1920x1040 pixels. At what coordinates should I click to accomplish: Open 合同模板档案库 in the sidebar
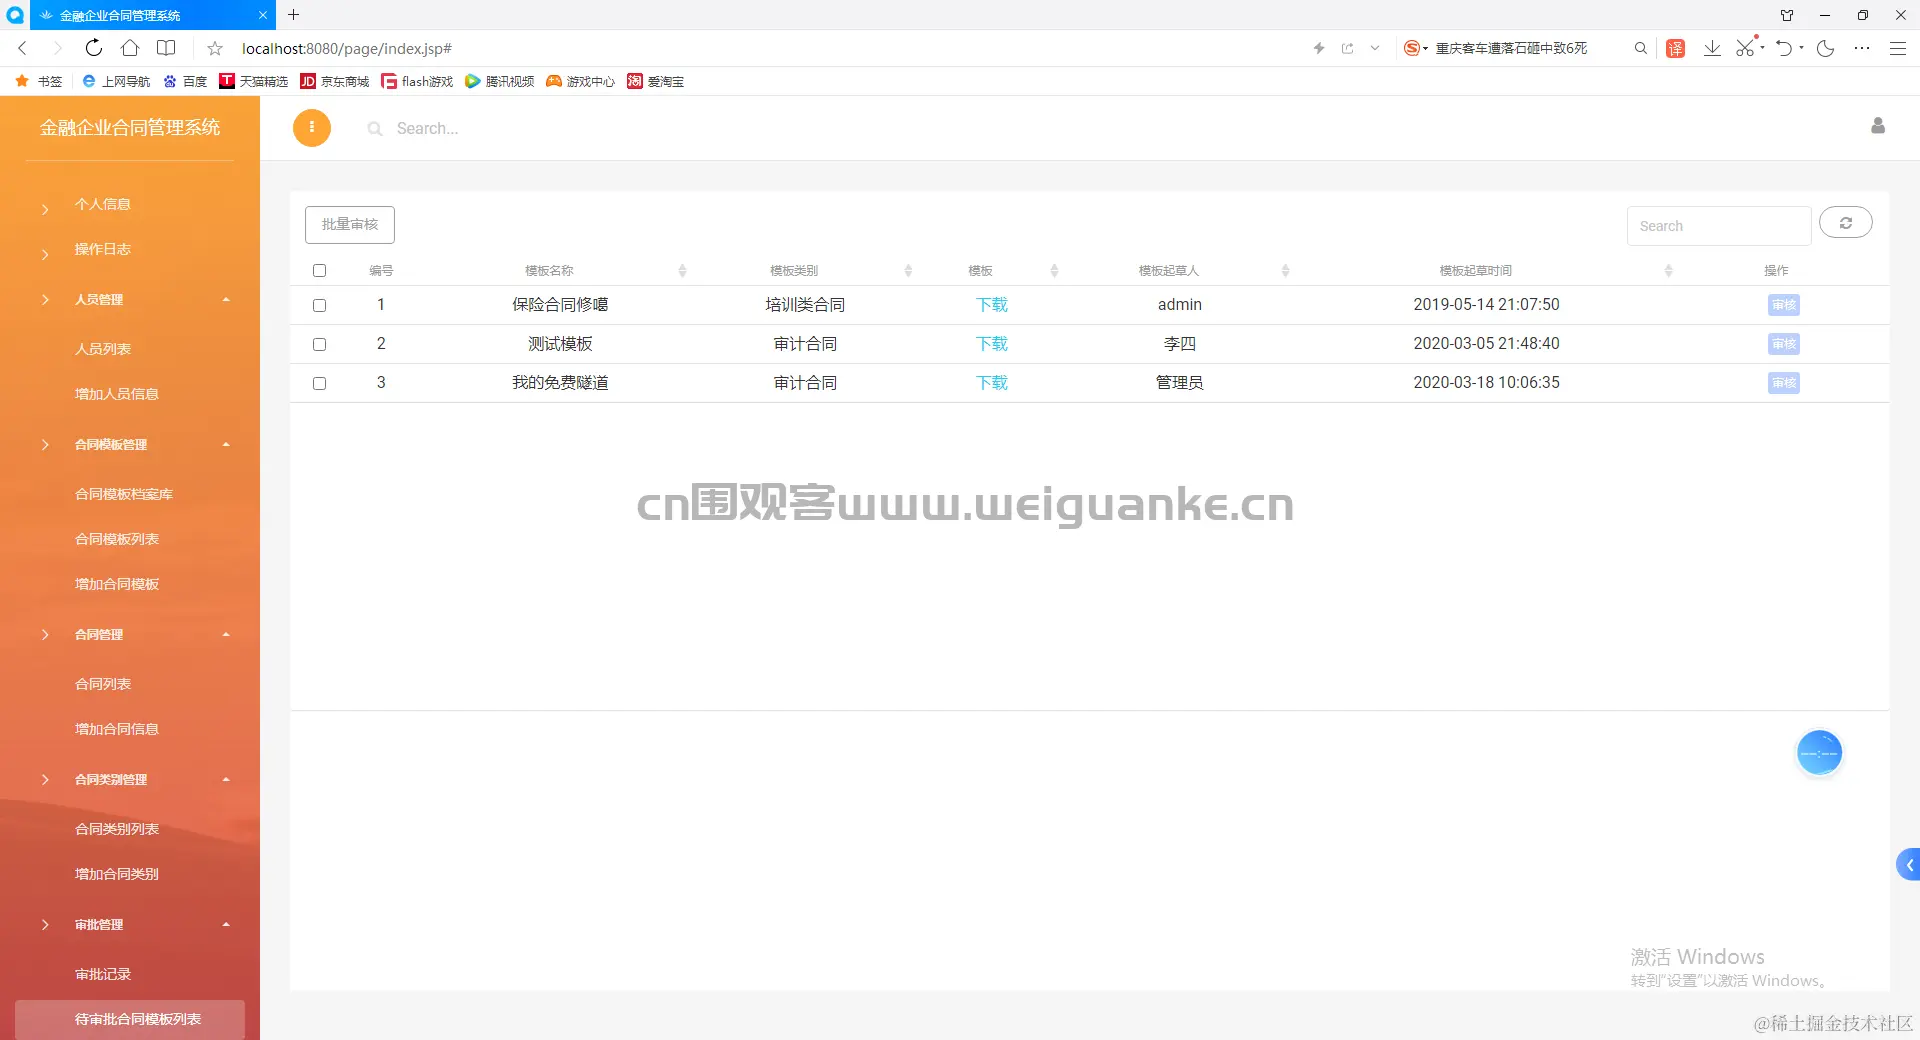click(x=124, y=494)
